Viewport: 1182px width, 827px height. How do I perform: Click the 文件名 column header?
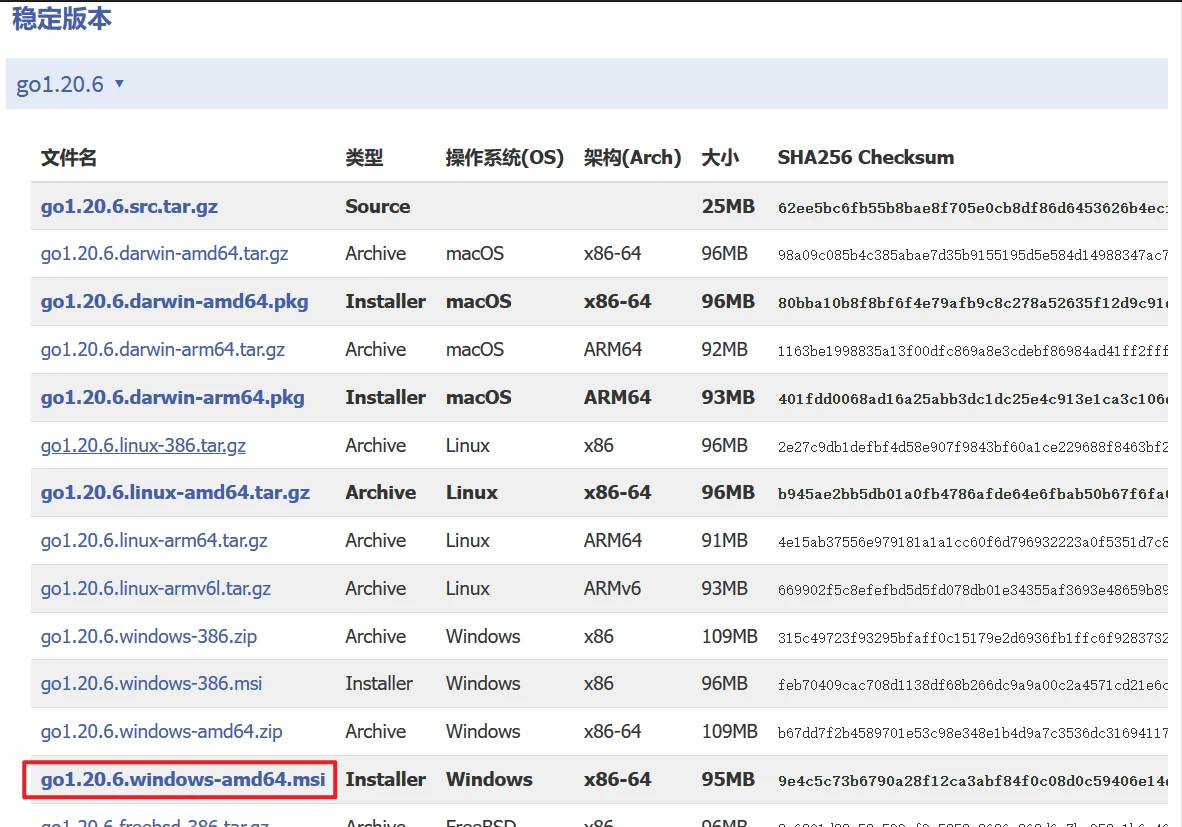click(69, 158)
